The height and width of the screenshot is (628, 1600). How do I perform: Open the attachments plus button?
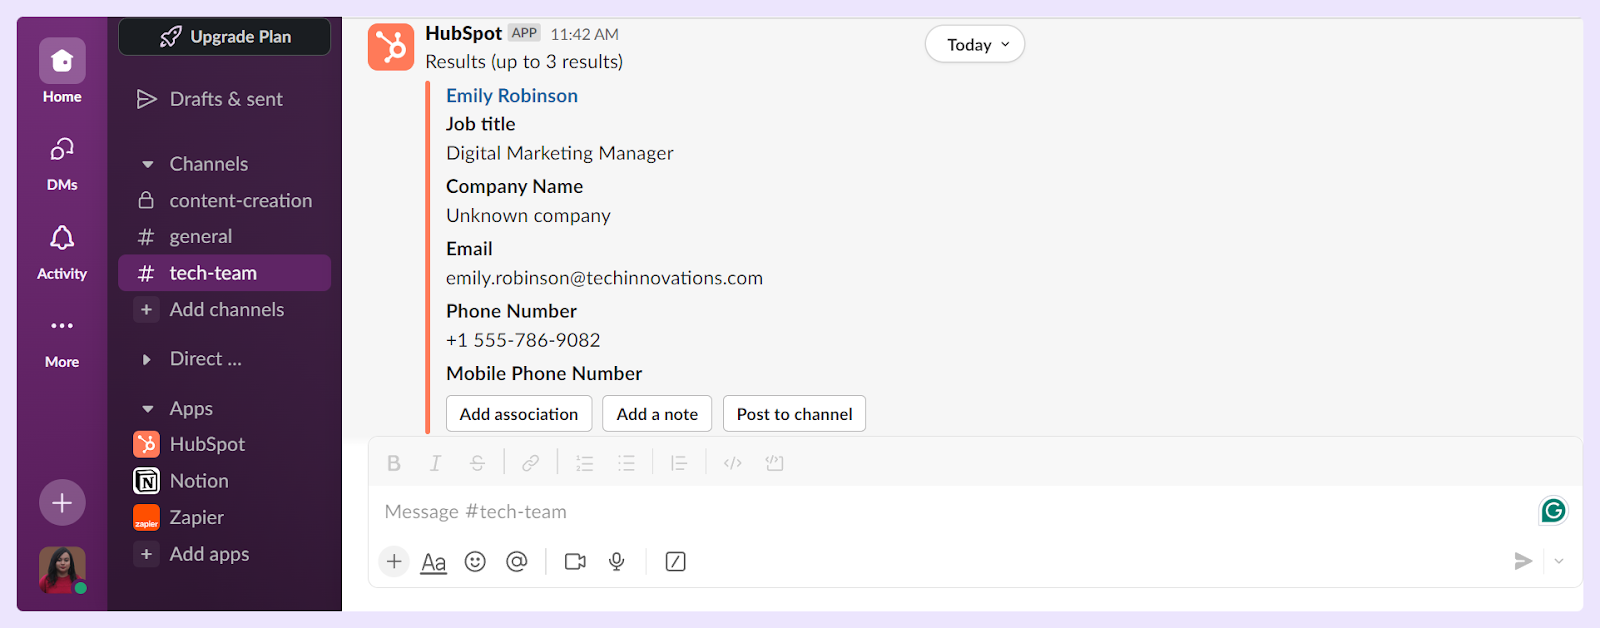pos(394,562)
